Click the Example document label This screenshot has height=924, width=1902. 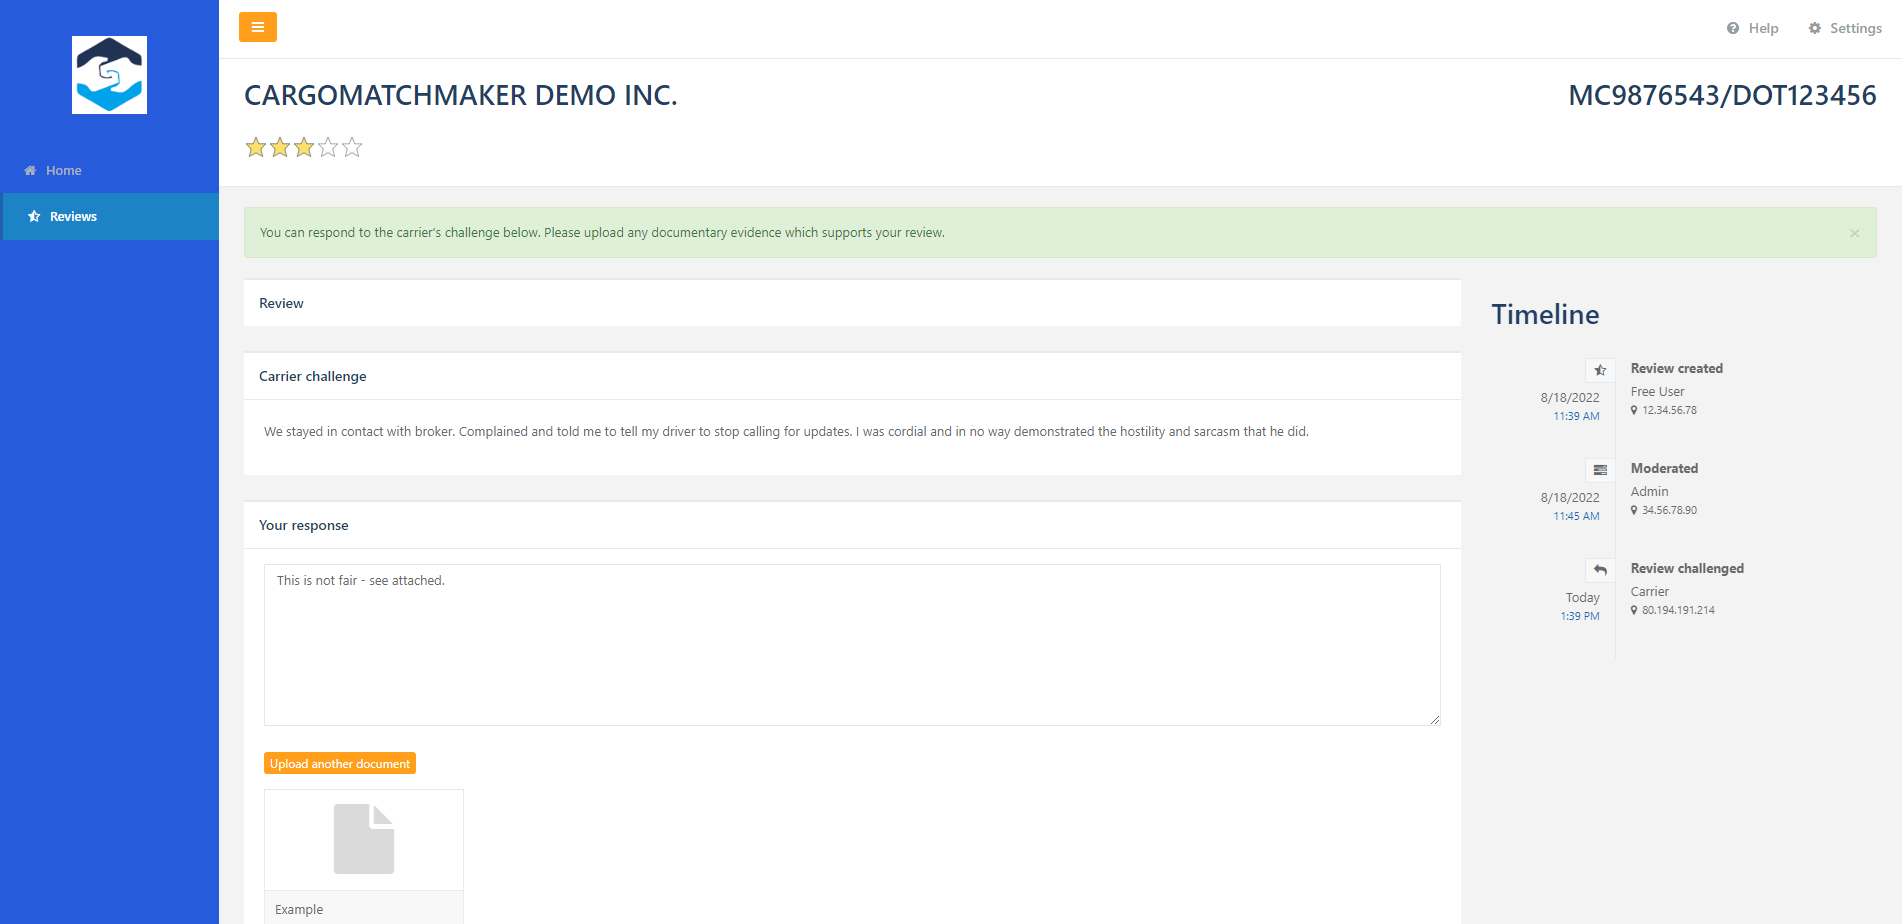299,909
